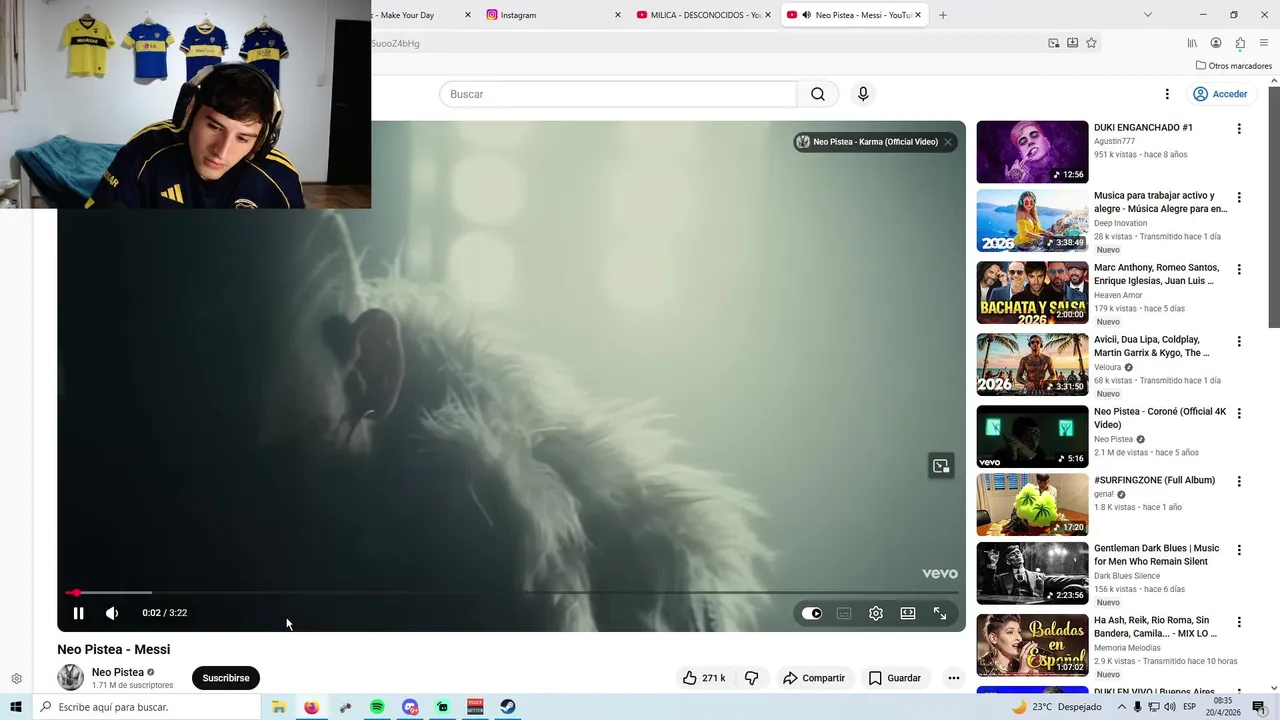Open picture-in-picture from the address bar
The image size is (1280, 720).
[x=1054, y=43]
